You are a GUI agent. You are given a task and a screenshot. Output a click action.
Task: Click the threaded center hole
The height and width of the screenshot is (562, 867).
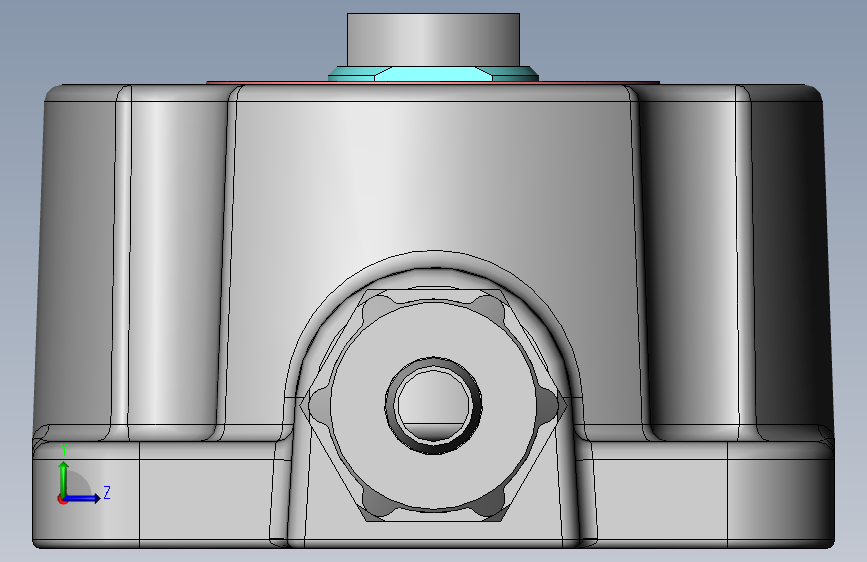click(433, 405)
